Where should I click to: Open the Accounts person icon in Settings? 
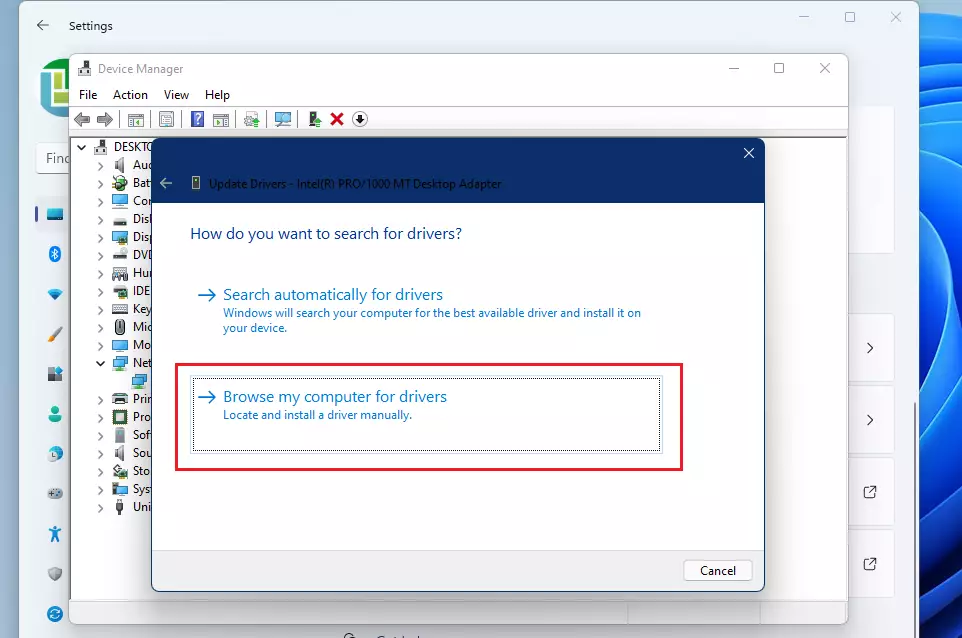(x=55, y=414)
